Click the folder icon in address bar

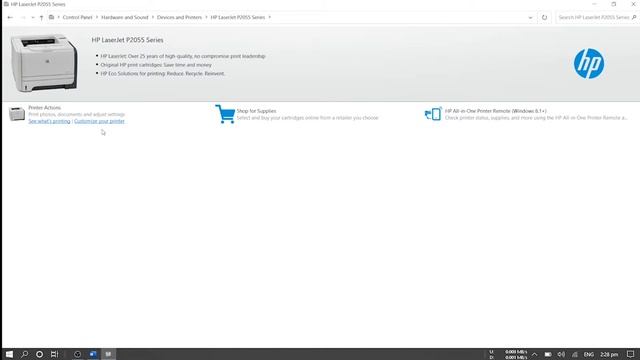click(51, 18)
